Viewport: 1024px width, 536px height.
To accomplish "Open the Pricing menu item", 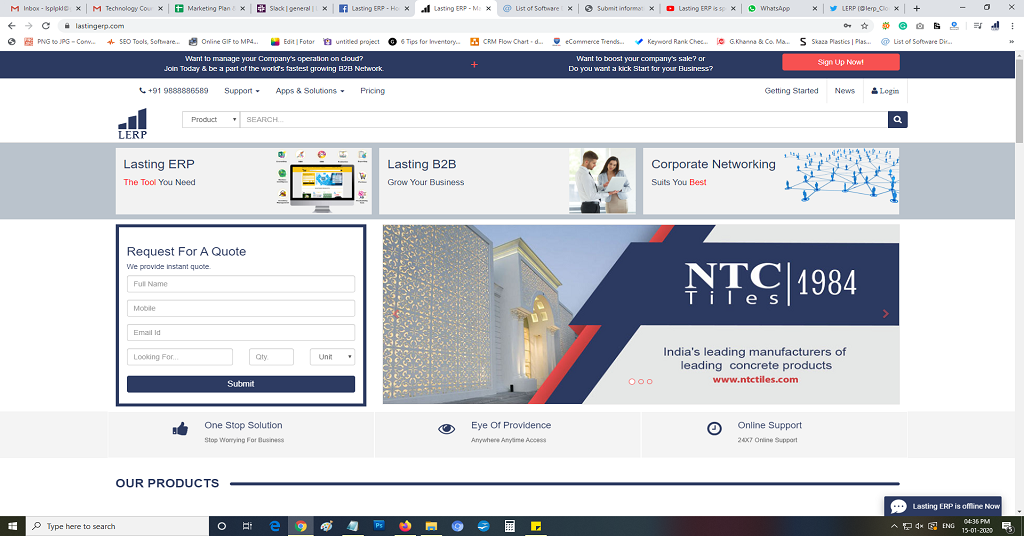I will (x=372, y=91).
